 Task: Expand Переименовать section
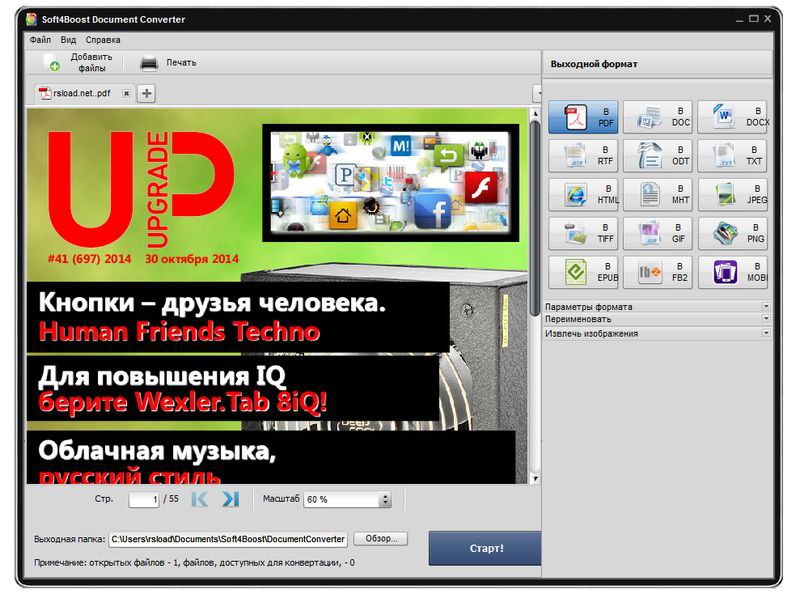point(657,319)
